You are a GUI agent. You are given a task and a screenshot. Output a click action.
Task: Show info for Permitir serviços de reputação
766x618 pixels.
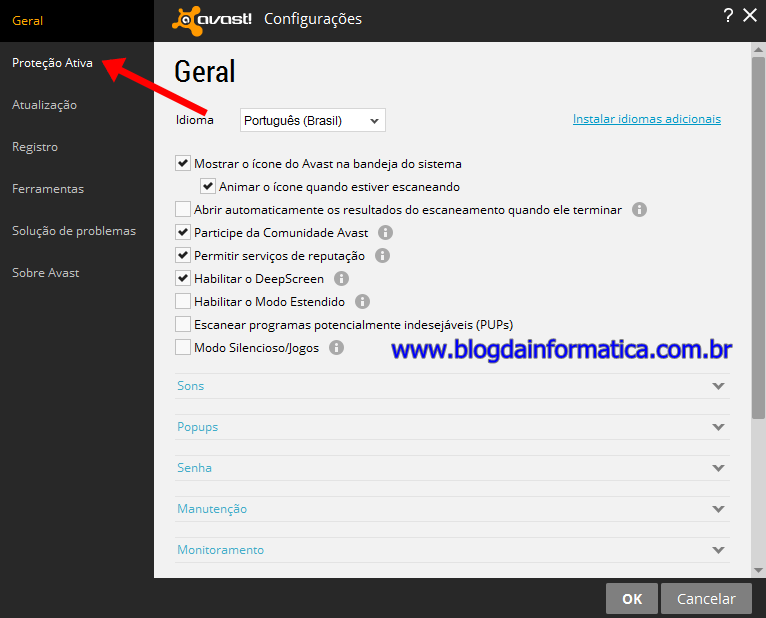pyautogui.click(x=382, y=256)
